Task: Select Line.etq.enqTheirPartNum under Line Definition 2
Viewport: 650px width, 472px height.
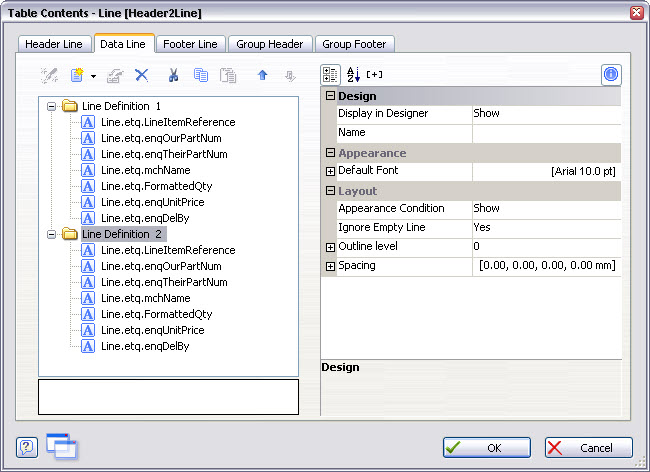Action: pos(164,282)
